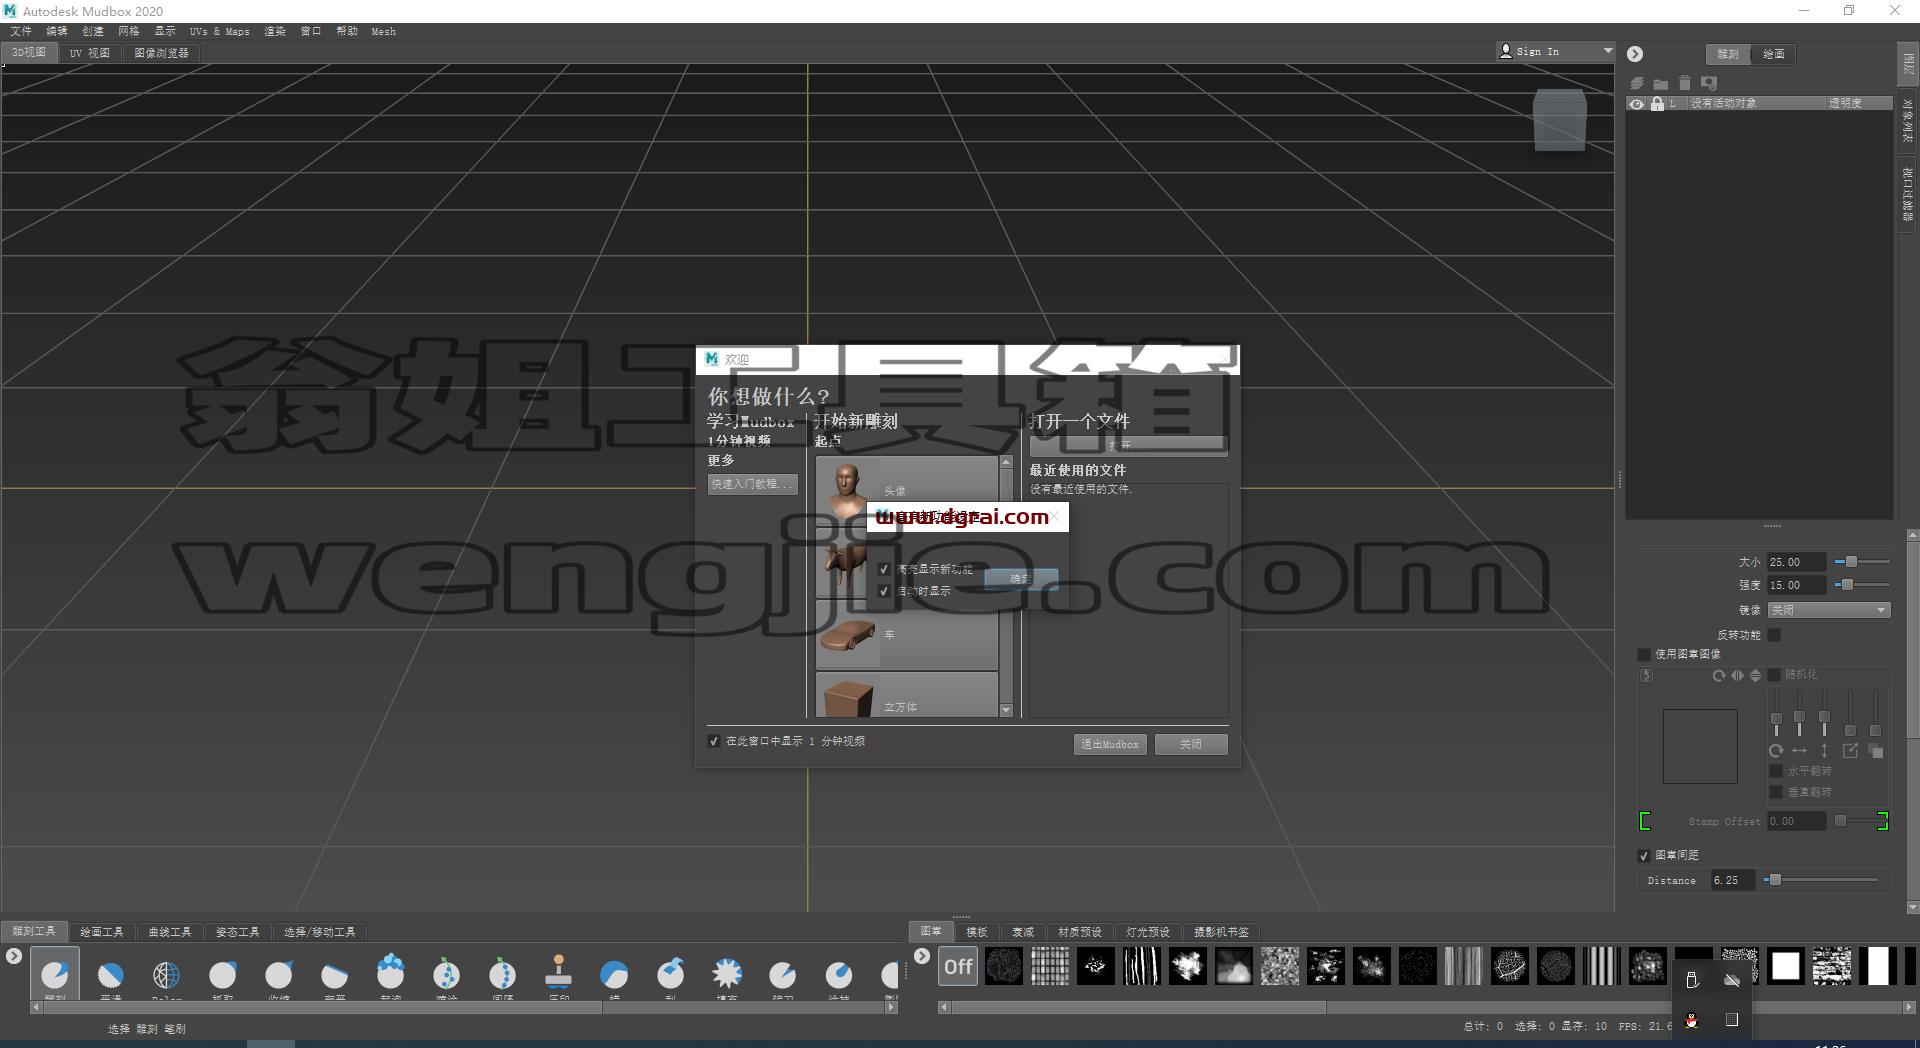Screen dimensions: 1920x1048
Task: Select the Flatten (变平) brush tool
Action: pos(335,974)
